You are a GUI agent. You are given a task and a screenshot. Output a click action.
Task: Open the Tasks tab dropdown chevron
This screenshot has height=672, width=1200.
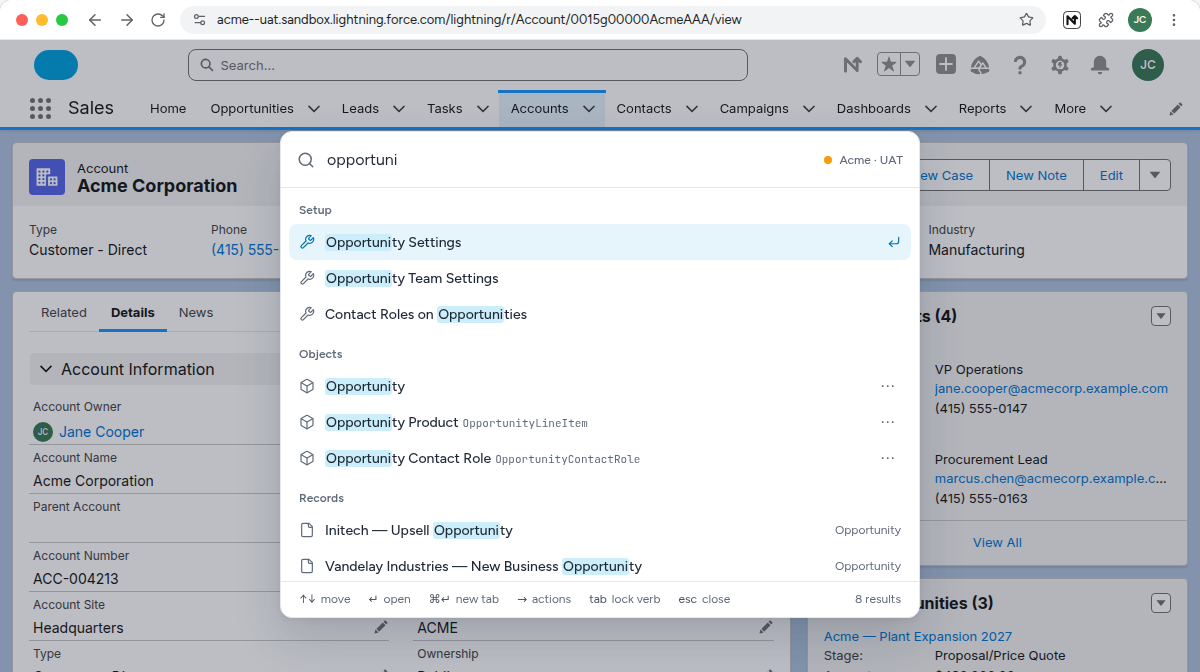point(482,108)
